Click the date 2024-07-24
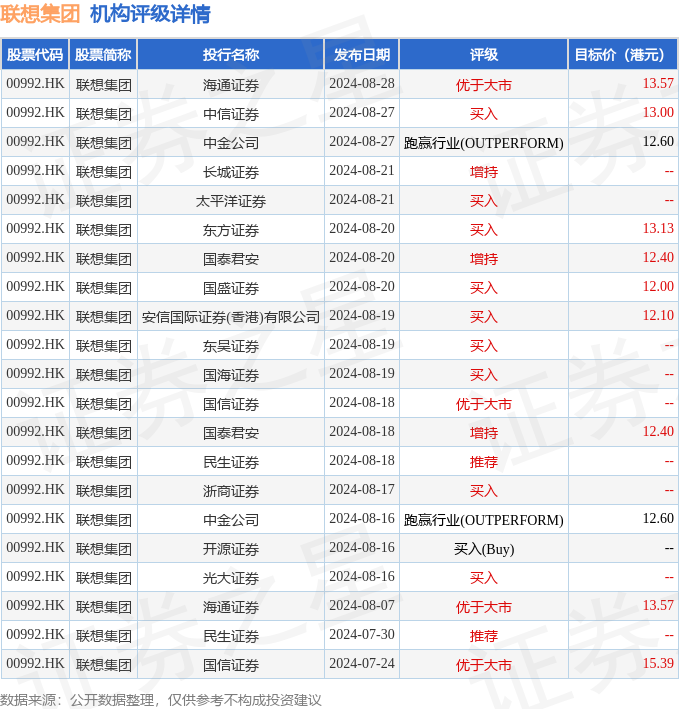This screenshot has width=679, height=709. (x=362, y=663)
